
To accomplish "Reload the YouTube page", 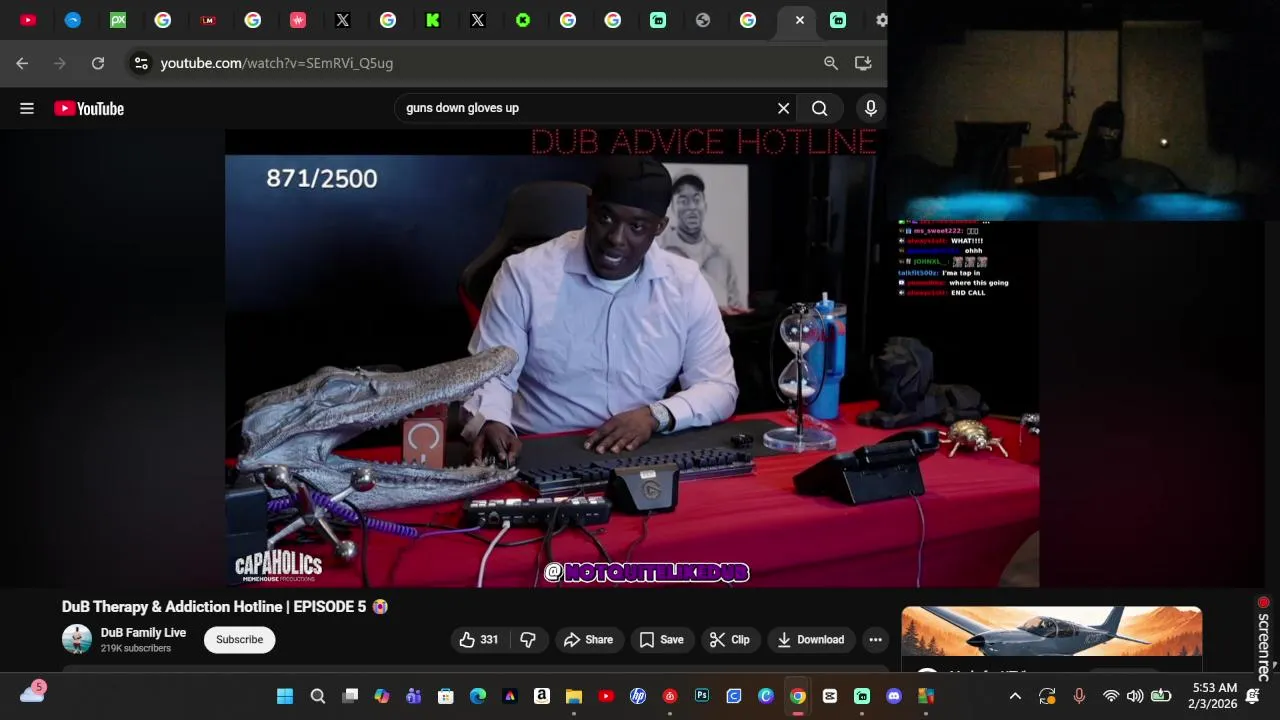I will coord(98,63).
